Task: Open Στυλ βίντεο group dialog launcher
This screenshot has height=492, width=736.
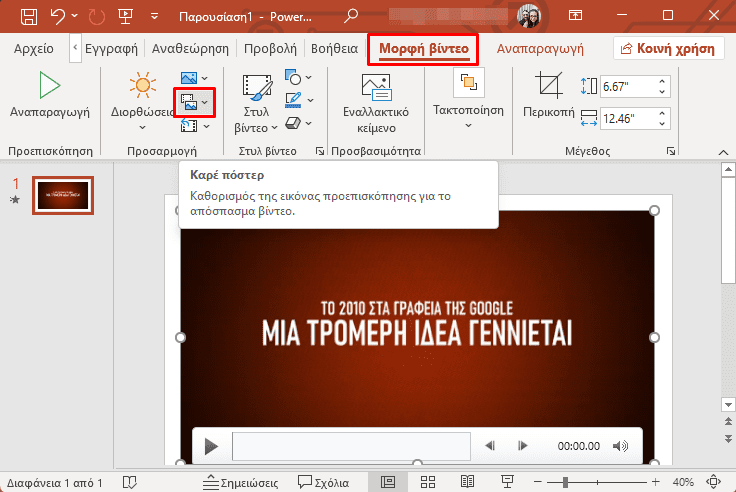Action: (x=320, y=151)
